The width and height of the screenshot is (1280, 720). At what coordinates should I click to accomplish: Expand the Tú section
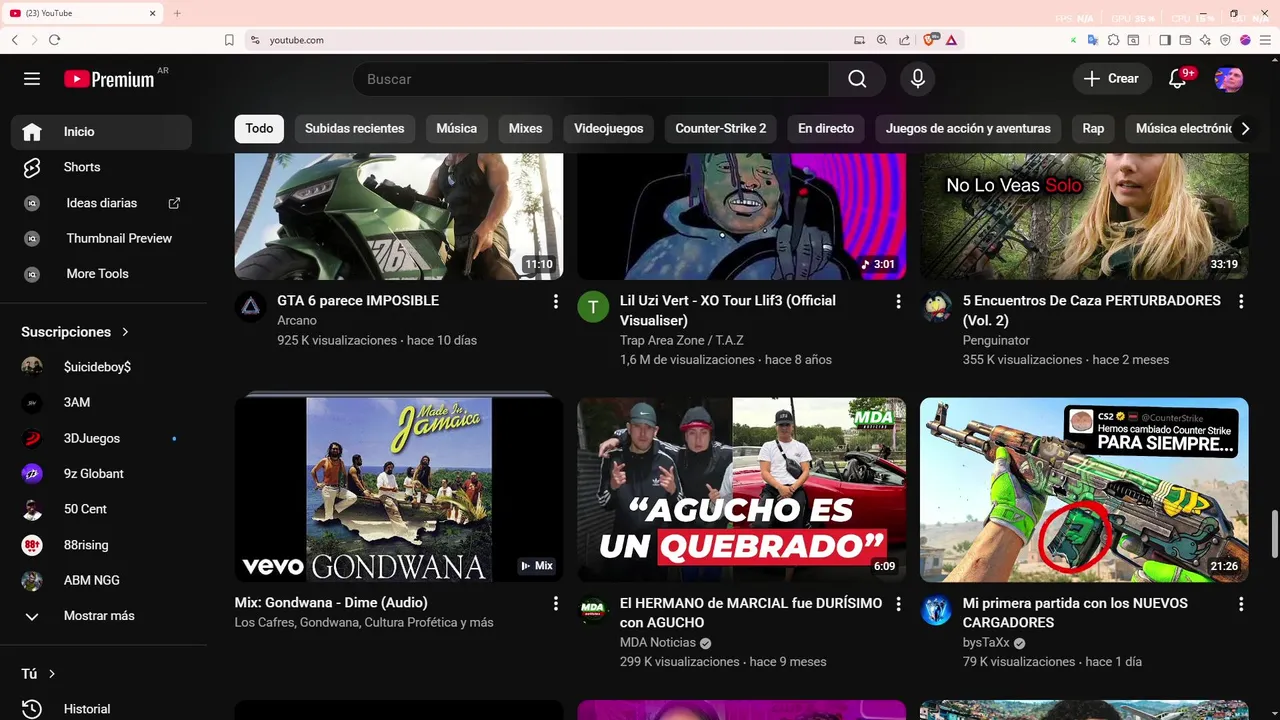coord(39,674)
